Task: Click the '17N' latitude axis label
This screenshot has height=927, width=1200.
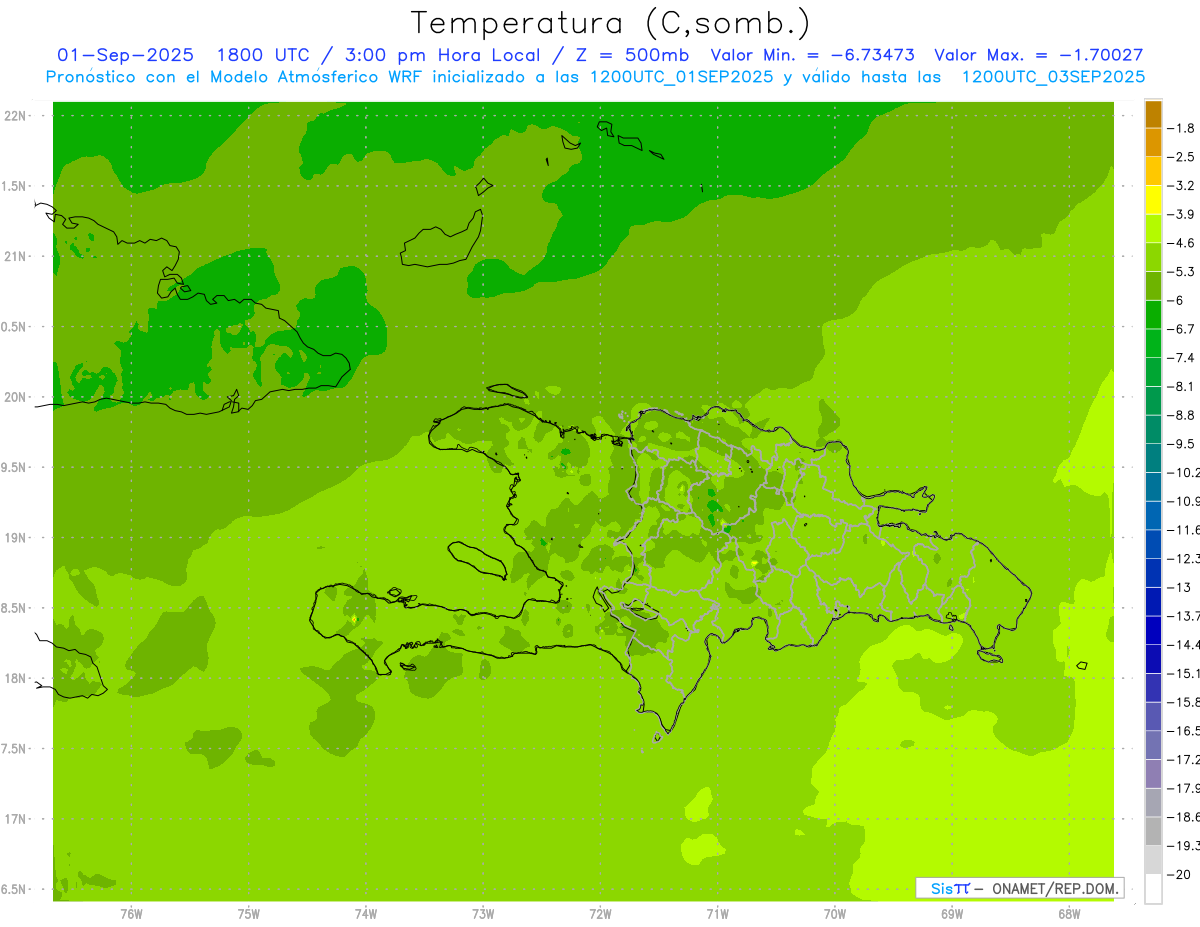Action: coord(16,819)
